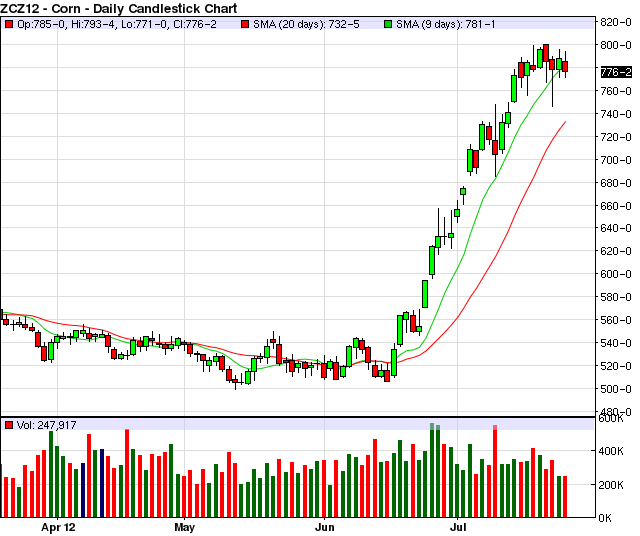
Task: Click the 660-0 price axis label
Action: pyautogui.click(x=616, y=206)
